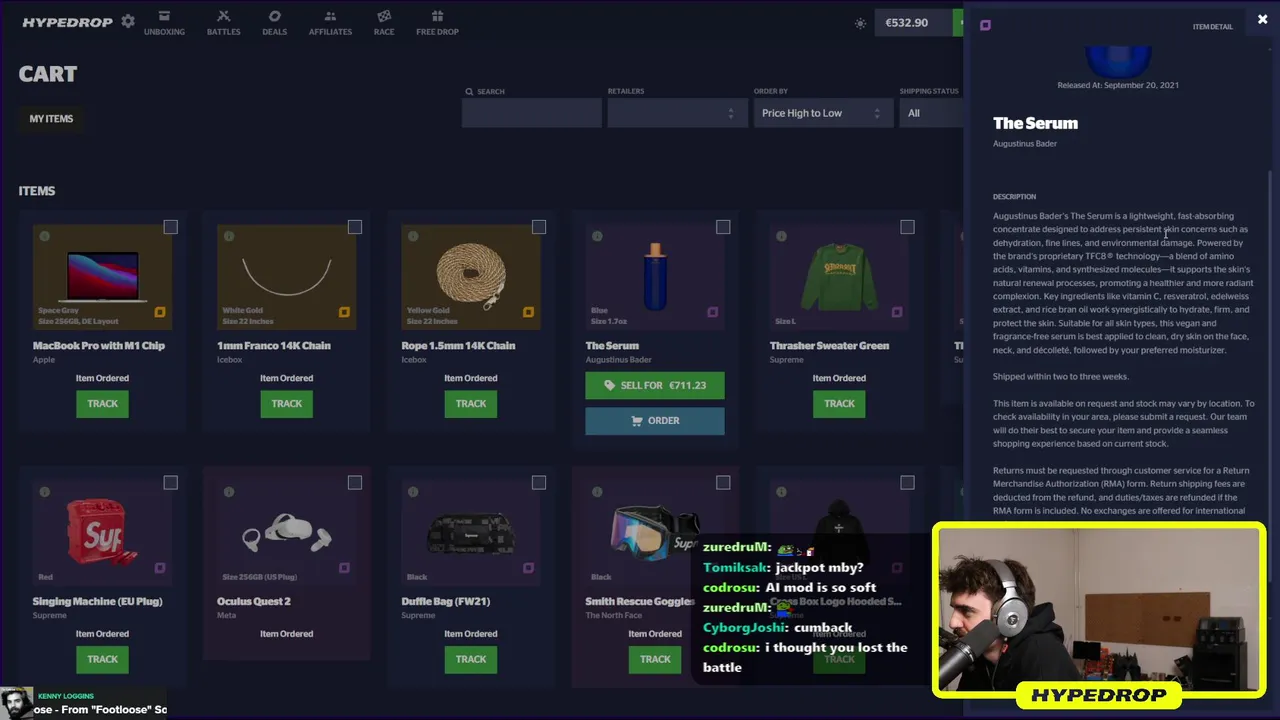Focus the item search field
Viewport: 1280px width, 720px height.
tap(531, 113)
